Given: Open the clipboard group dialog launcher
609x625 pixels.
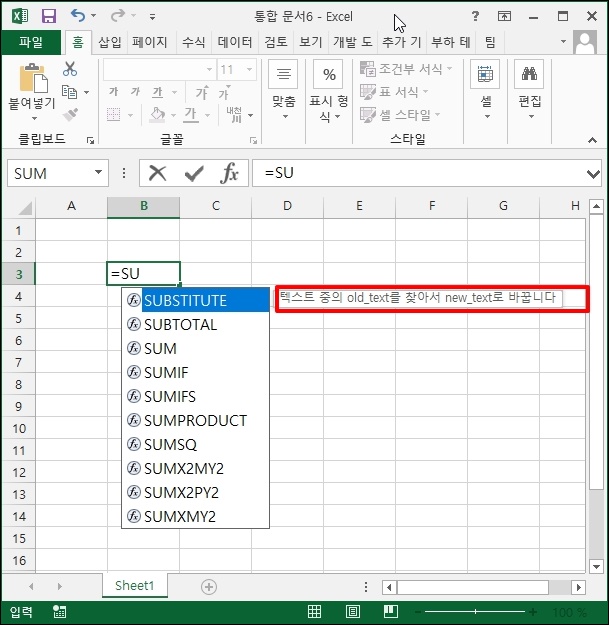Looking at the screenshot, I should click(90, 140).
